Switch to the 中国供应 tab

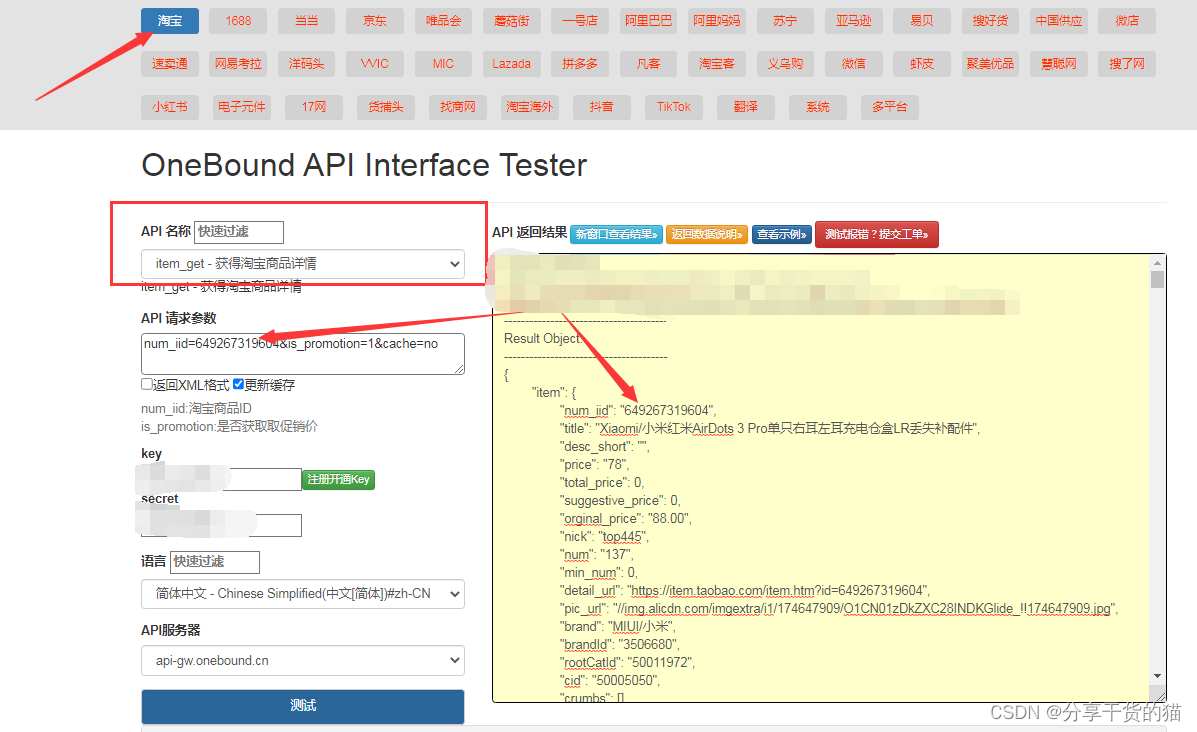1059,21
